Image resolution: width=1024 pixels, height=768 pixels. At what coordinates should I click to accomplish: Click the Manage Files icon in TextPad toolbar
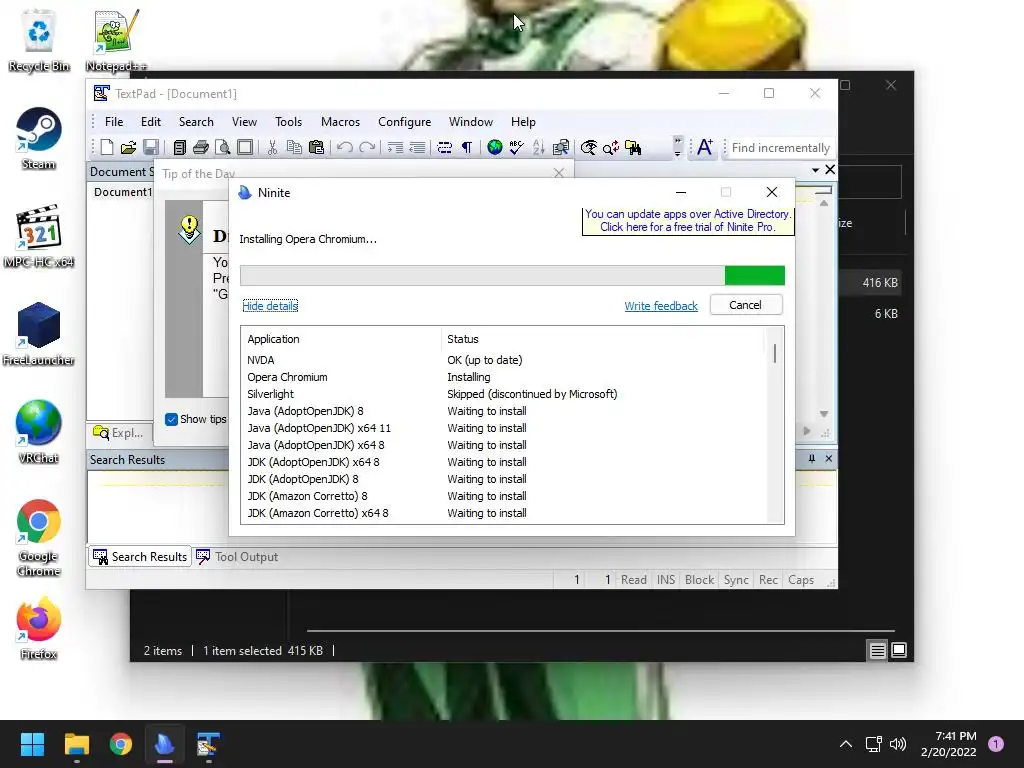pyautogui.click(x=180, y=148)
